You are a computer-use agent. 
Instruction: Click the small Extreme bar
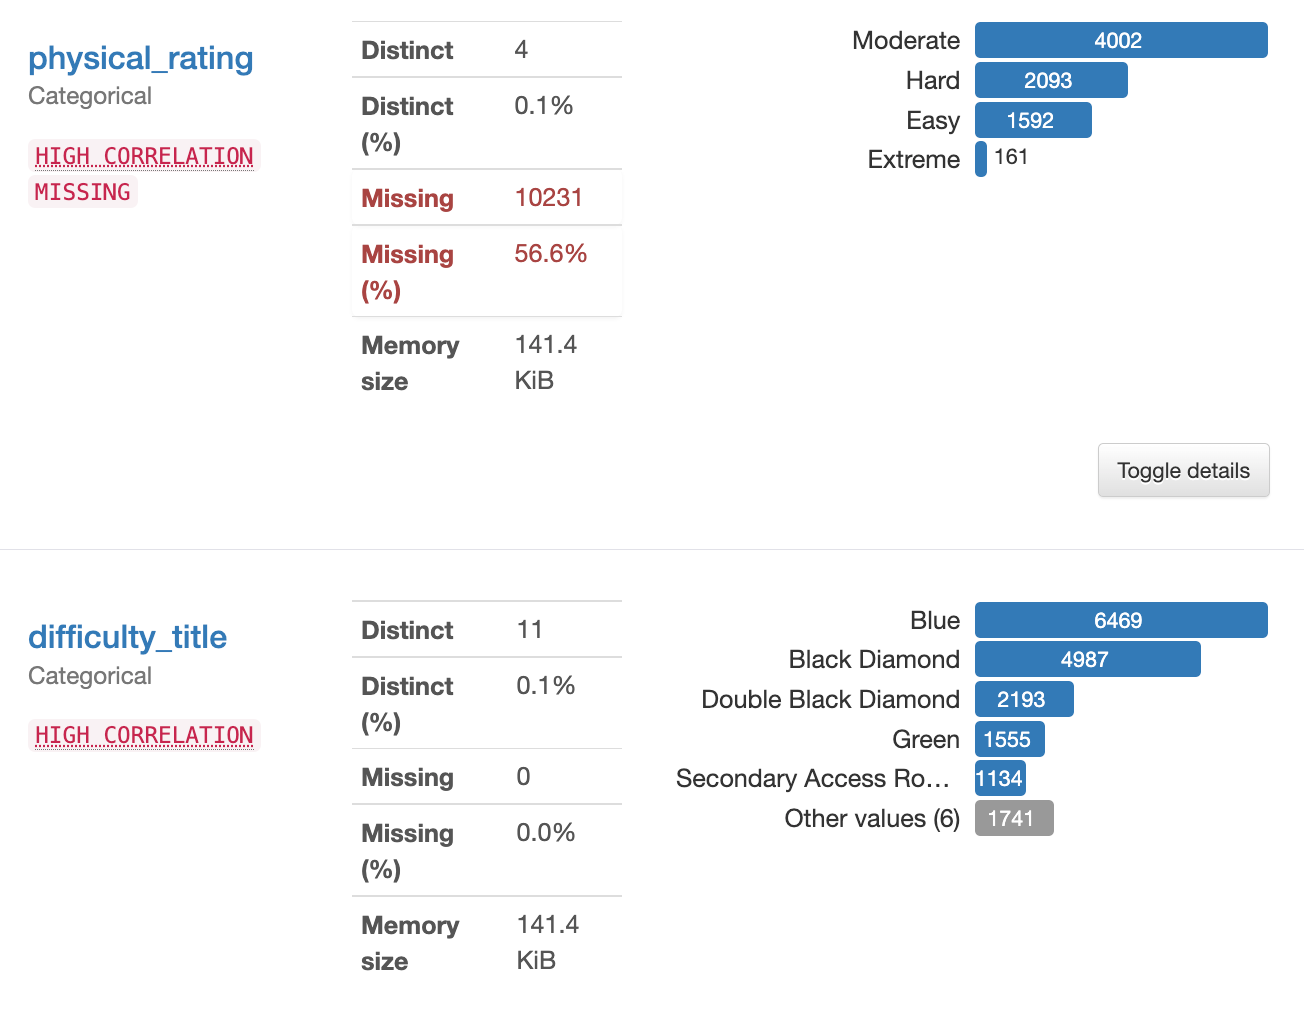coord(981,159)
